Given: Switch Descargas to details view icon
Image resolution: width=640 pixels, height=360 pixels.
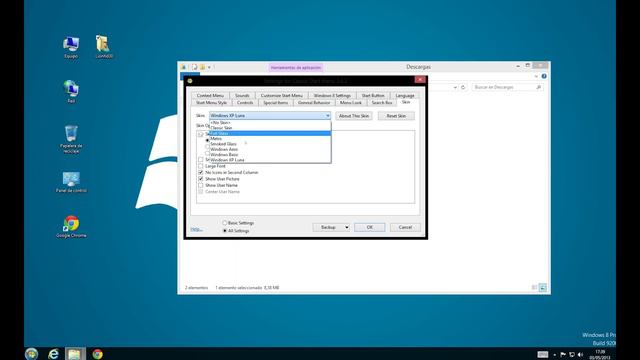Looking at the screenshot, I should pos(534,287).
